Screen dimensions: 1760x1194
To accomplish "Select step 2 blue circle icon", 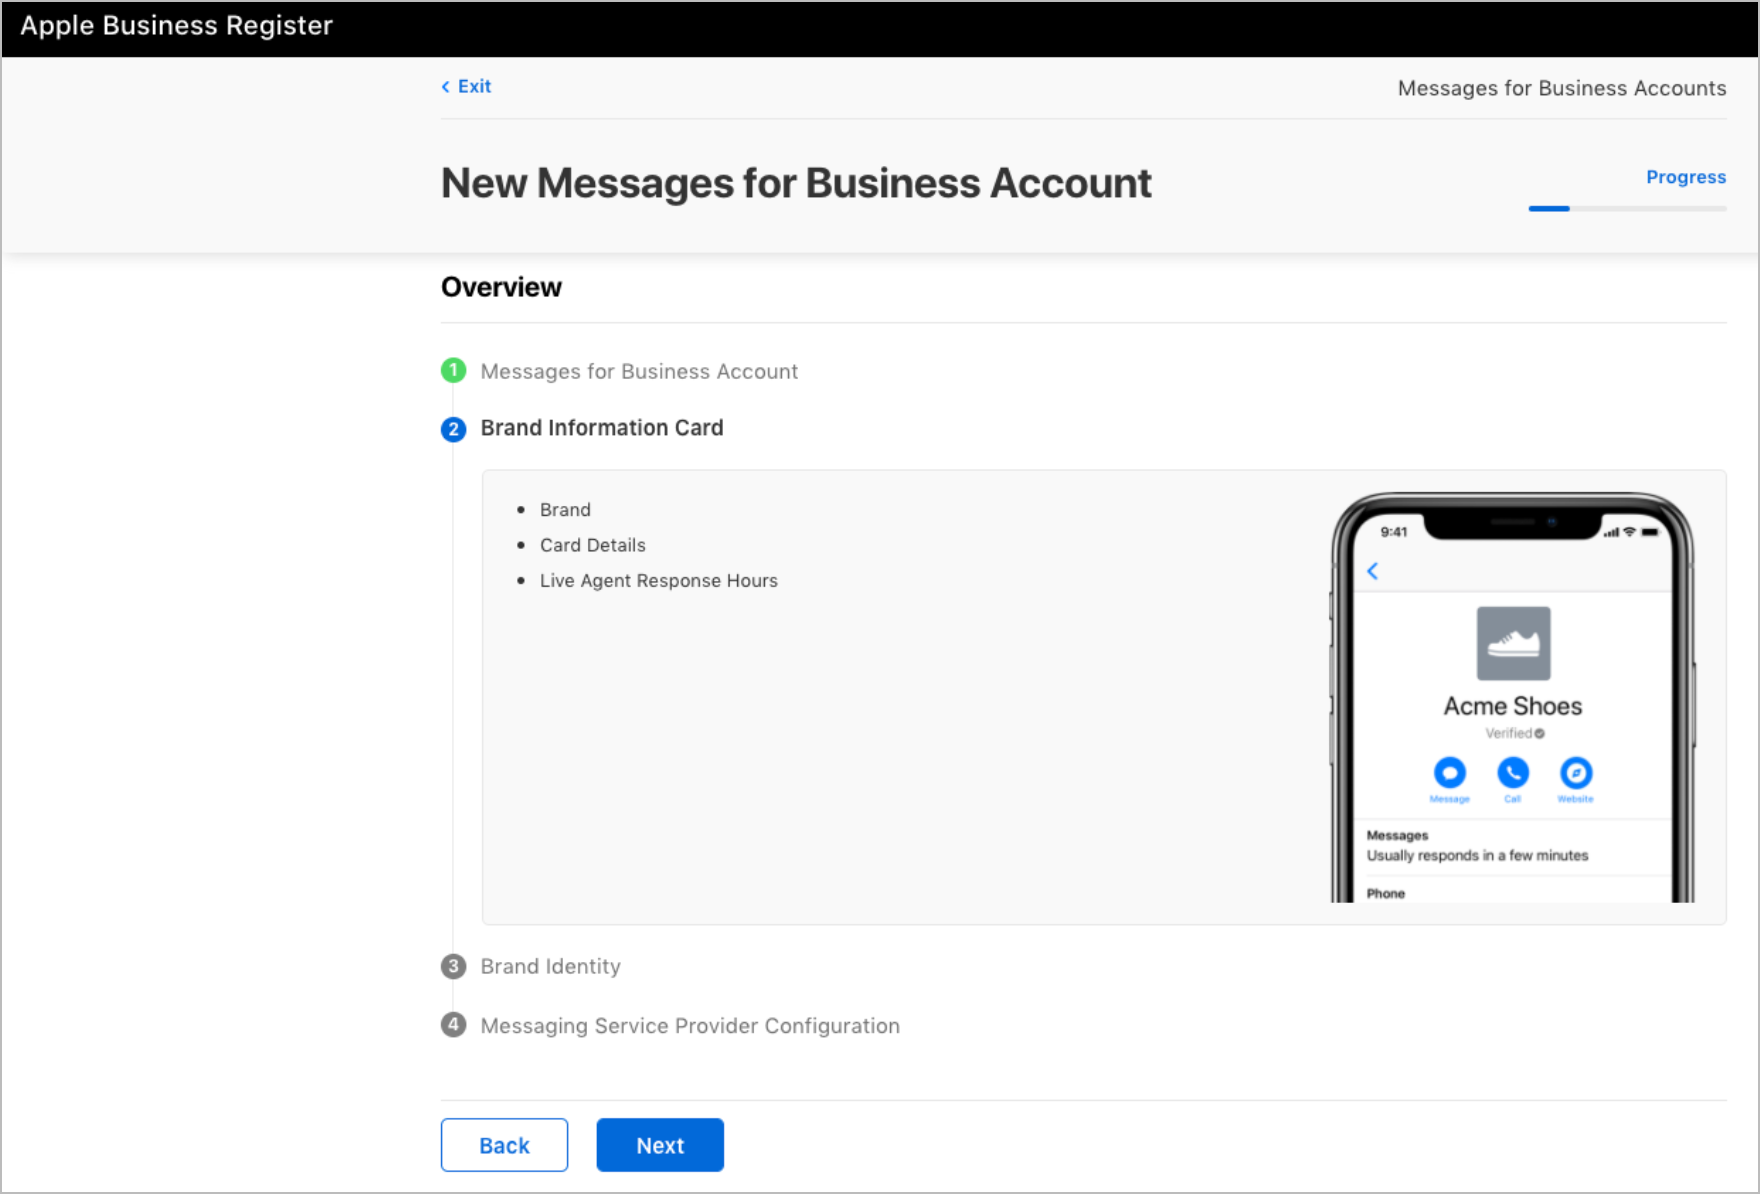I will pos(453,429).
